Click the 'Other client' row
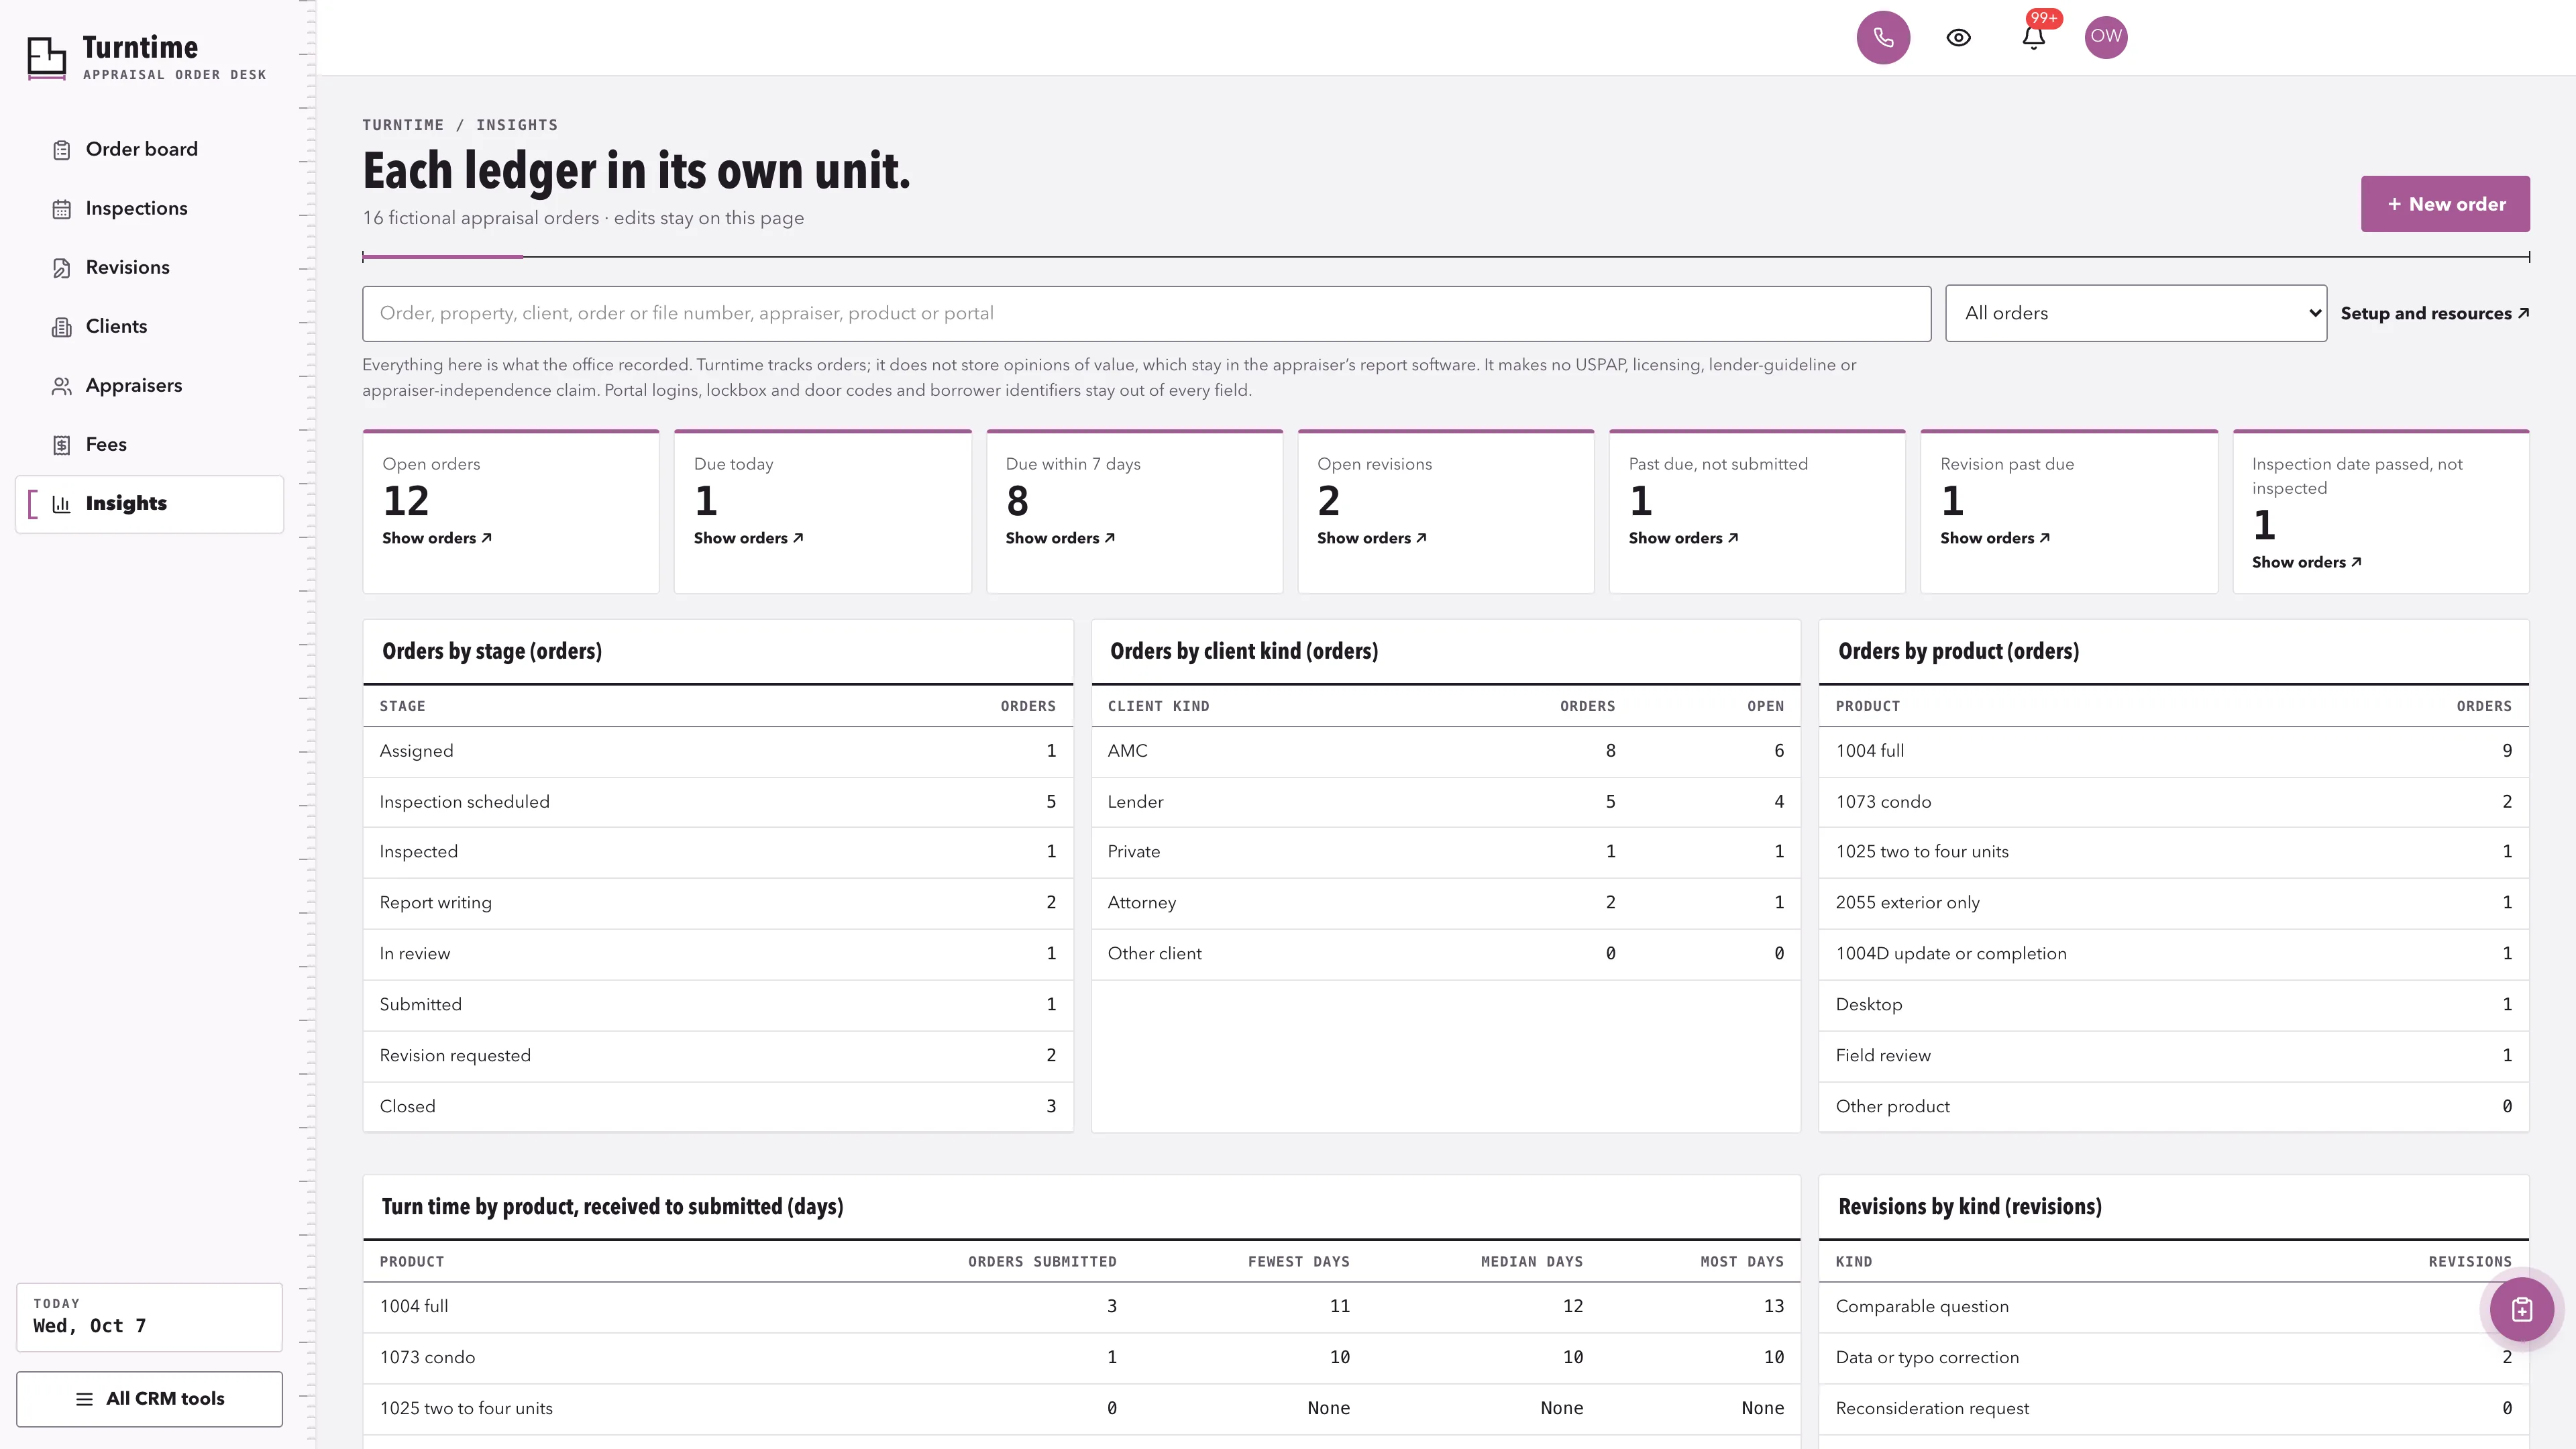 coord(1446,954)
